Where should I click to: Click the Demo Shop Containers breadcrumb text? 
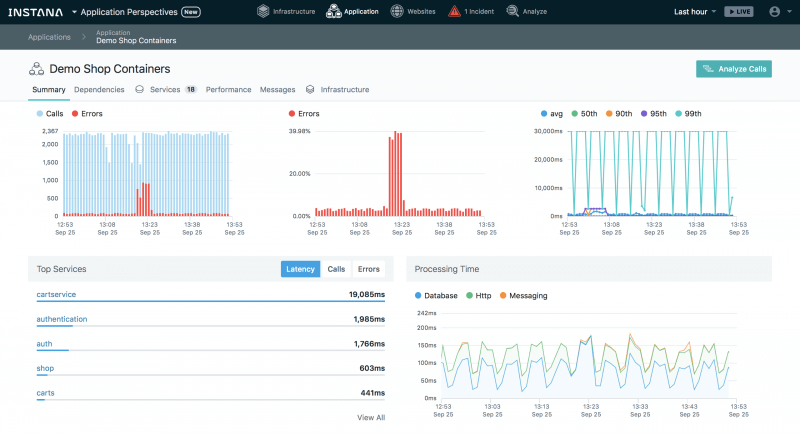(x=136, y=41)
